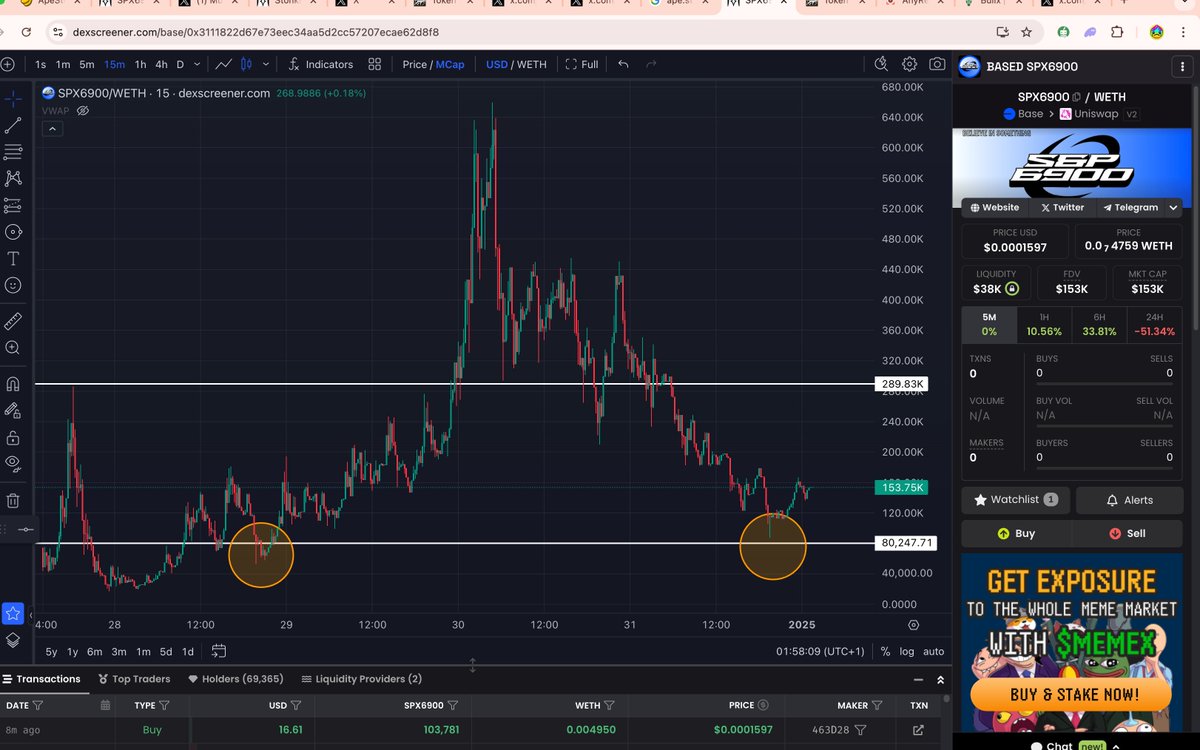Select the trend line drawing tool

13,126
